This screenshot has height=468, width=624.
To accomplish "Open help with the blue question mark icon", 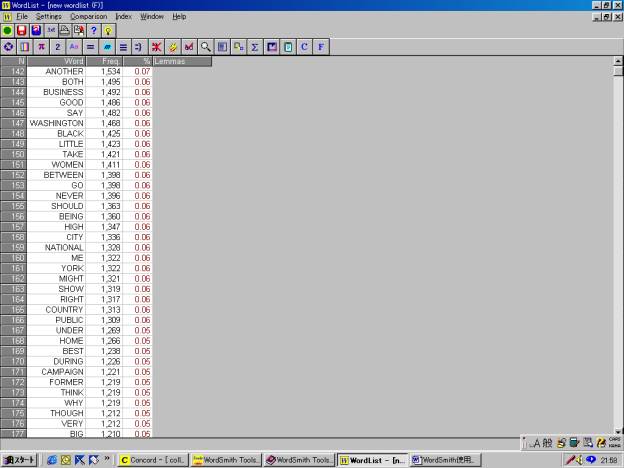I will point(94,31).
